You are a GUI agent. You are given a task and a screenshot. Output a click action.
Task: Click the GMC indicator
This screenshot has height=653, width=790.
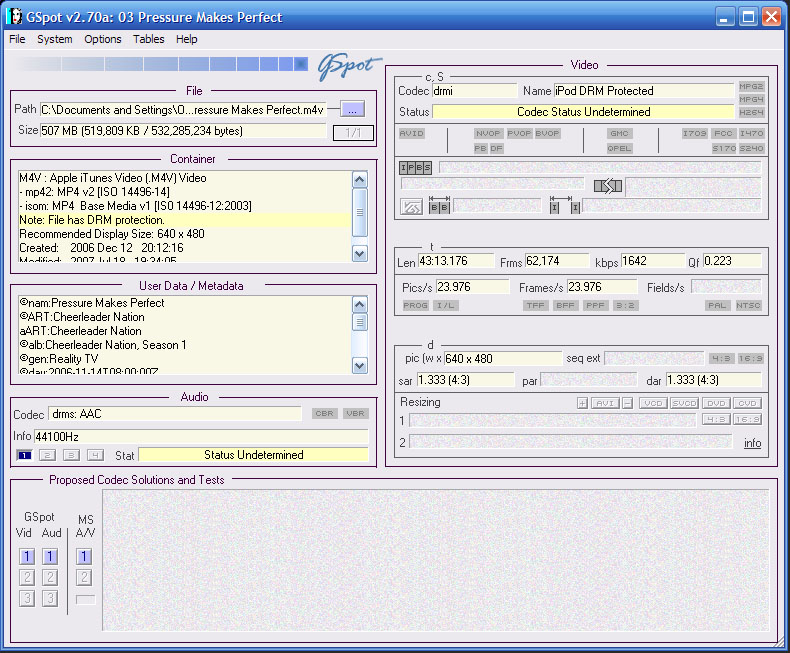619,134
